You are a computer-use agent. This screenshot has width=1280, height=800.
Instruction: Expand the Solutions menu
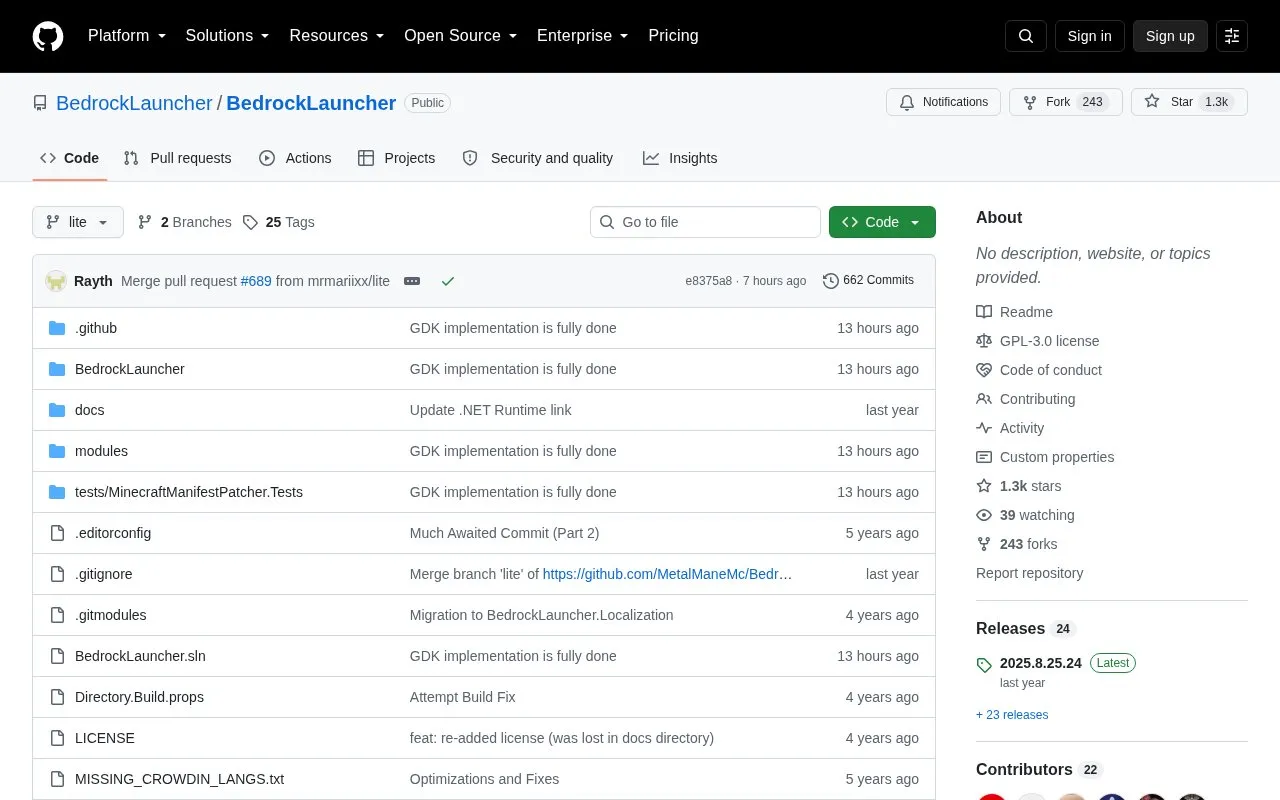[x=228, y=36]
